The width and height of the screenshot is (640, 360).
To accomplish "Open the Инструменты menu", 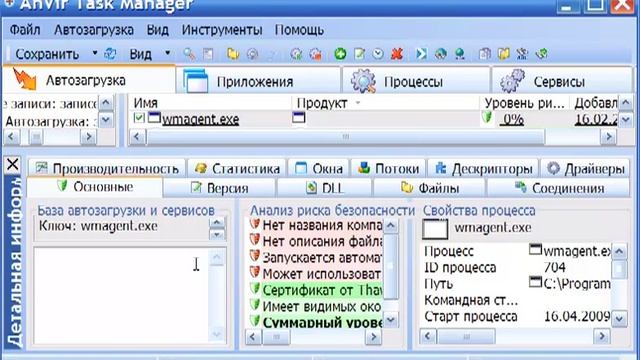I will [x=222, y=30].
